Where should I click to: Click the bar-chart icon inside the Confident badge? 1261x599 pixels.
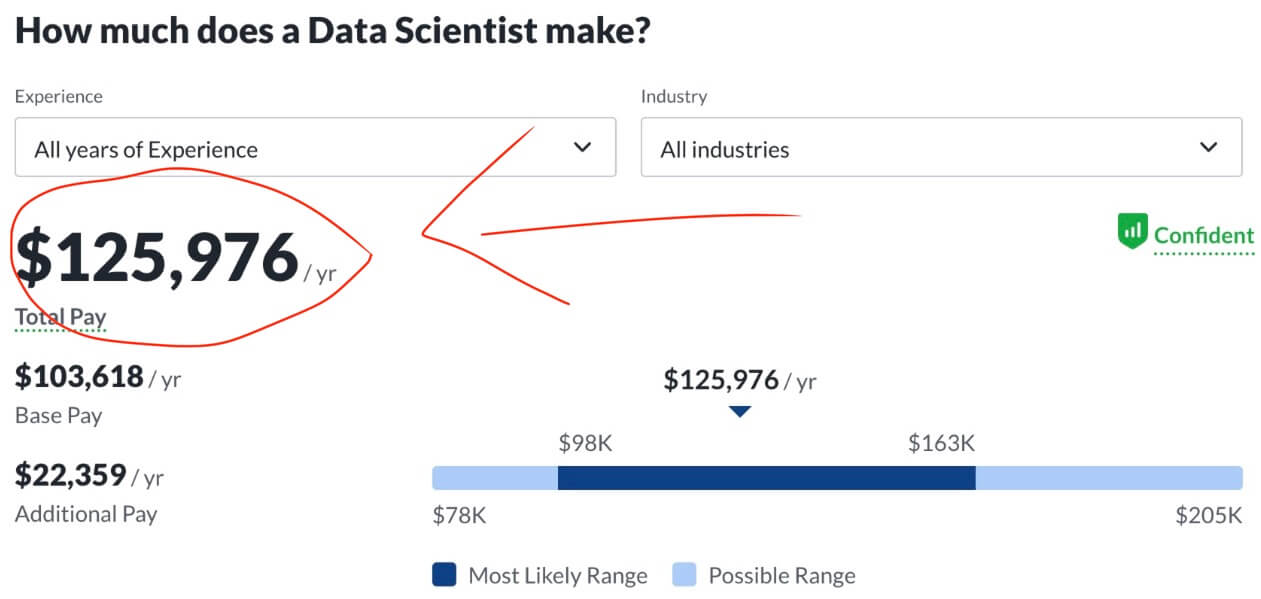(x=1133, y=231)
